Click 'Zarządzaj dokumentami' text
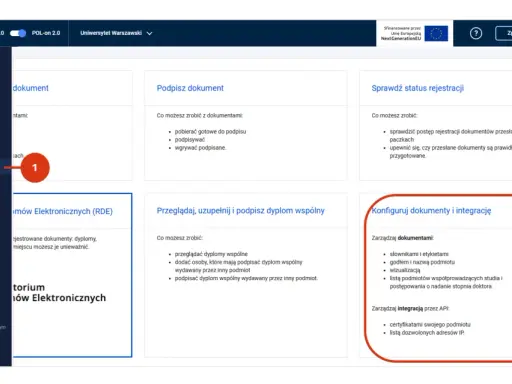This screenshot has width=512, height=384. pos(402,238)
